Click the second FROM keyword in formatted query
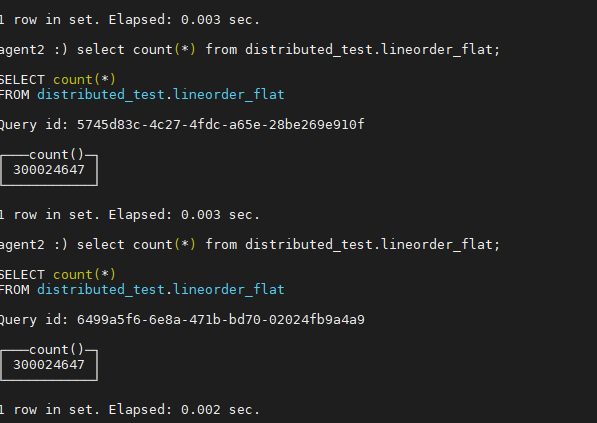This screenshot has width=597, height=423. coord(14,289)
